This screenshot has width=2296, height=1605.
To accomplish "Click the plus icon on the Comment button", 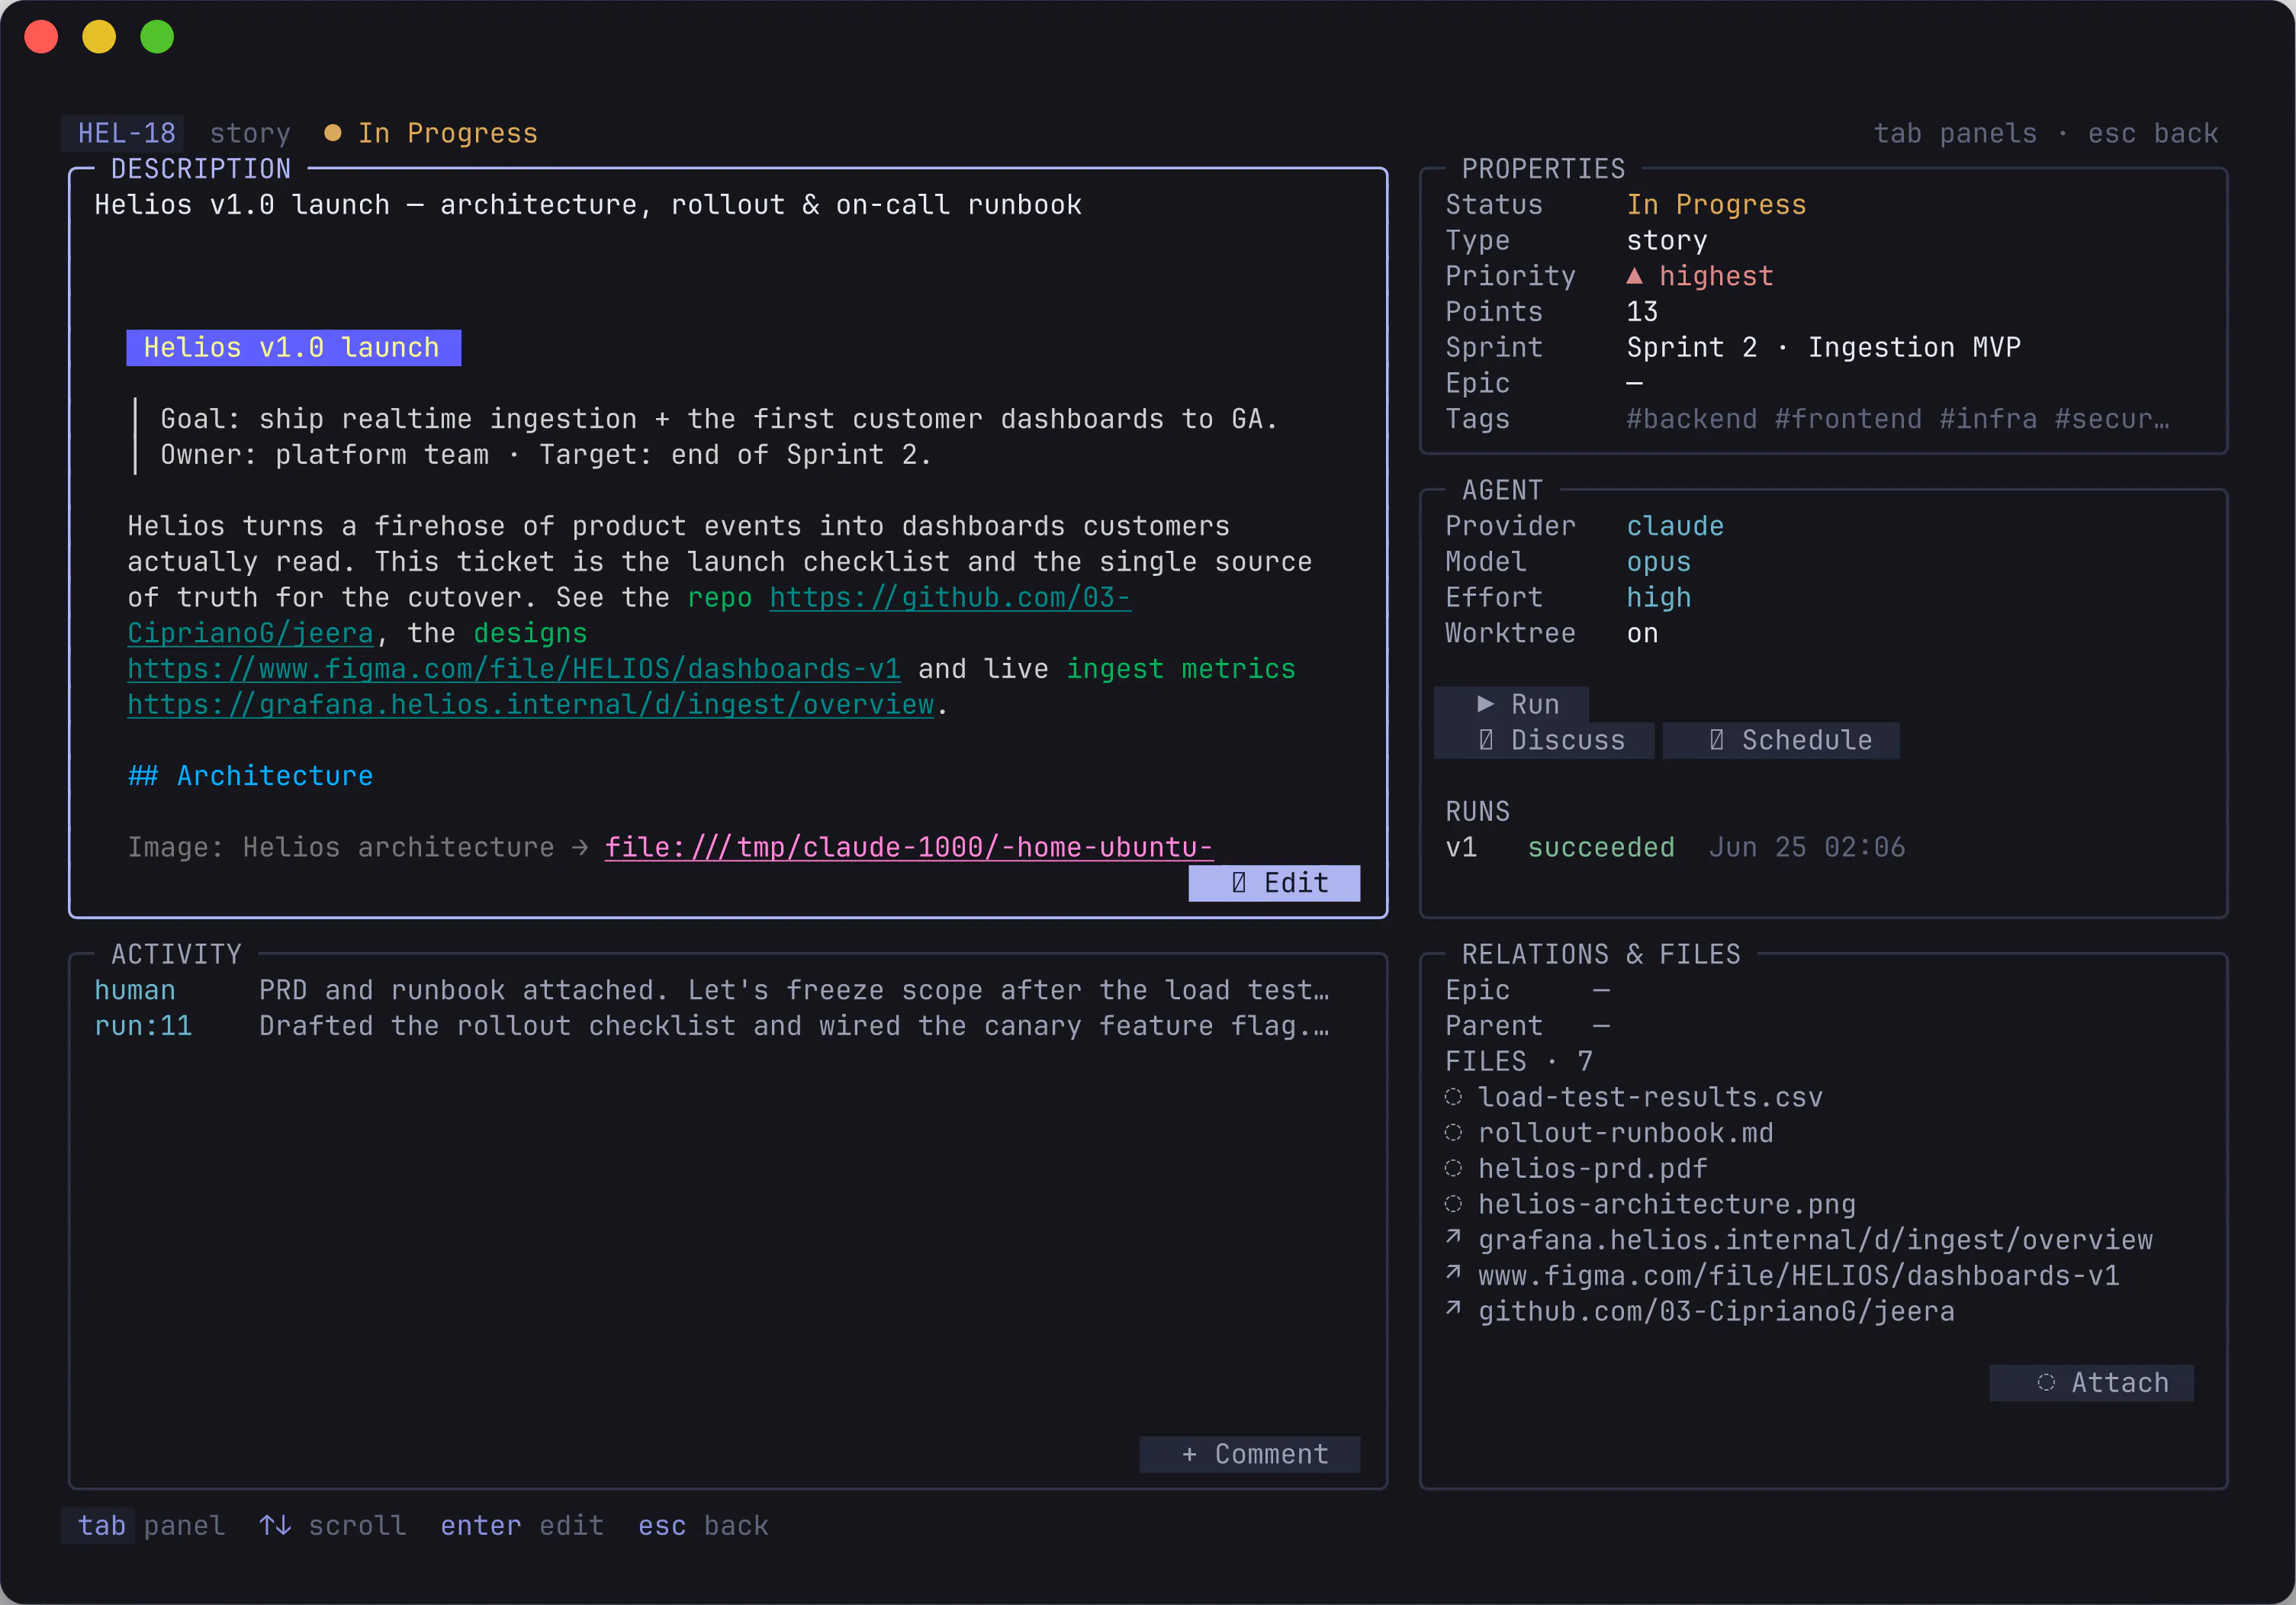I will [x=1189, y=1454].
